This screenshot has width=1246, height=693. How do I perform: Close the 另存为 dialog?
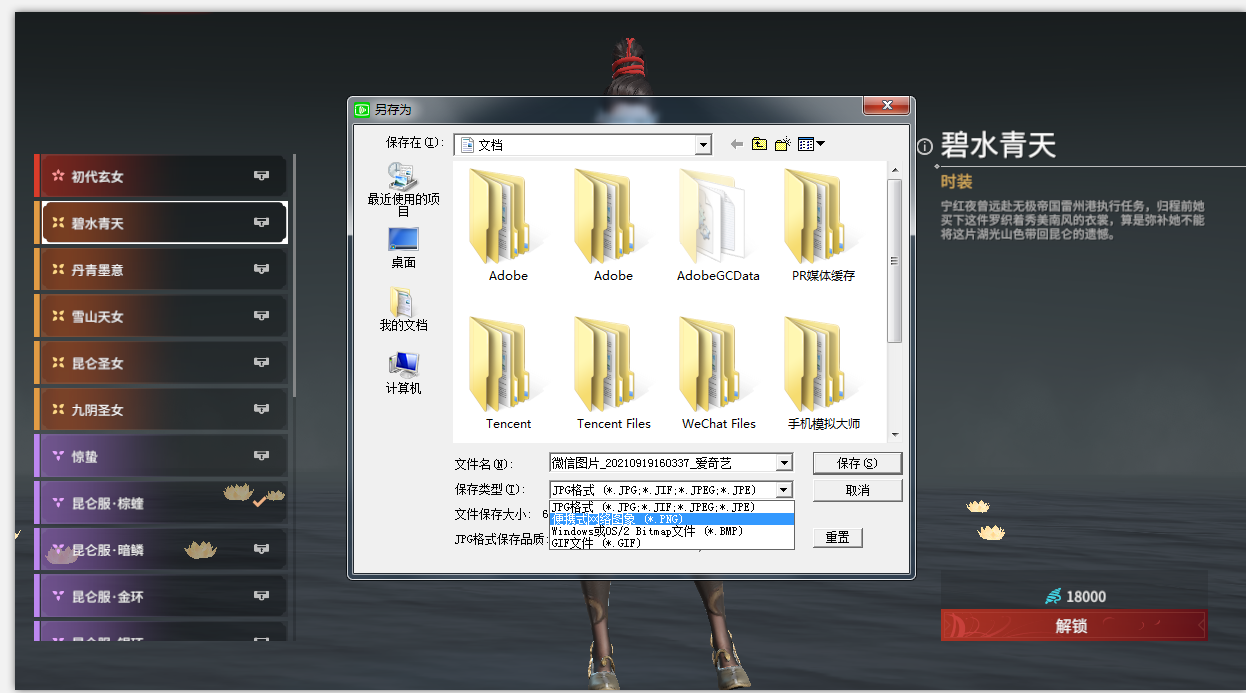(887, 105)
